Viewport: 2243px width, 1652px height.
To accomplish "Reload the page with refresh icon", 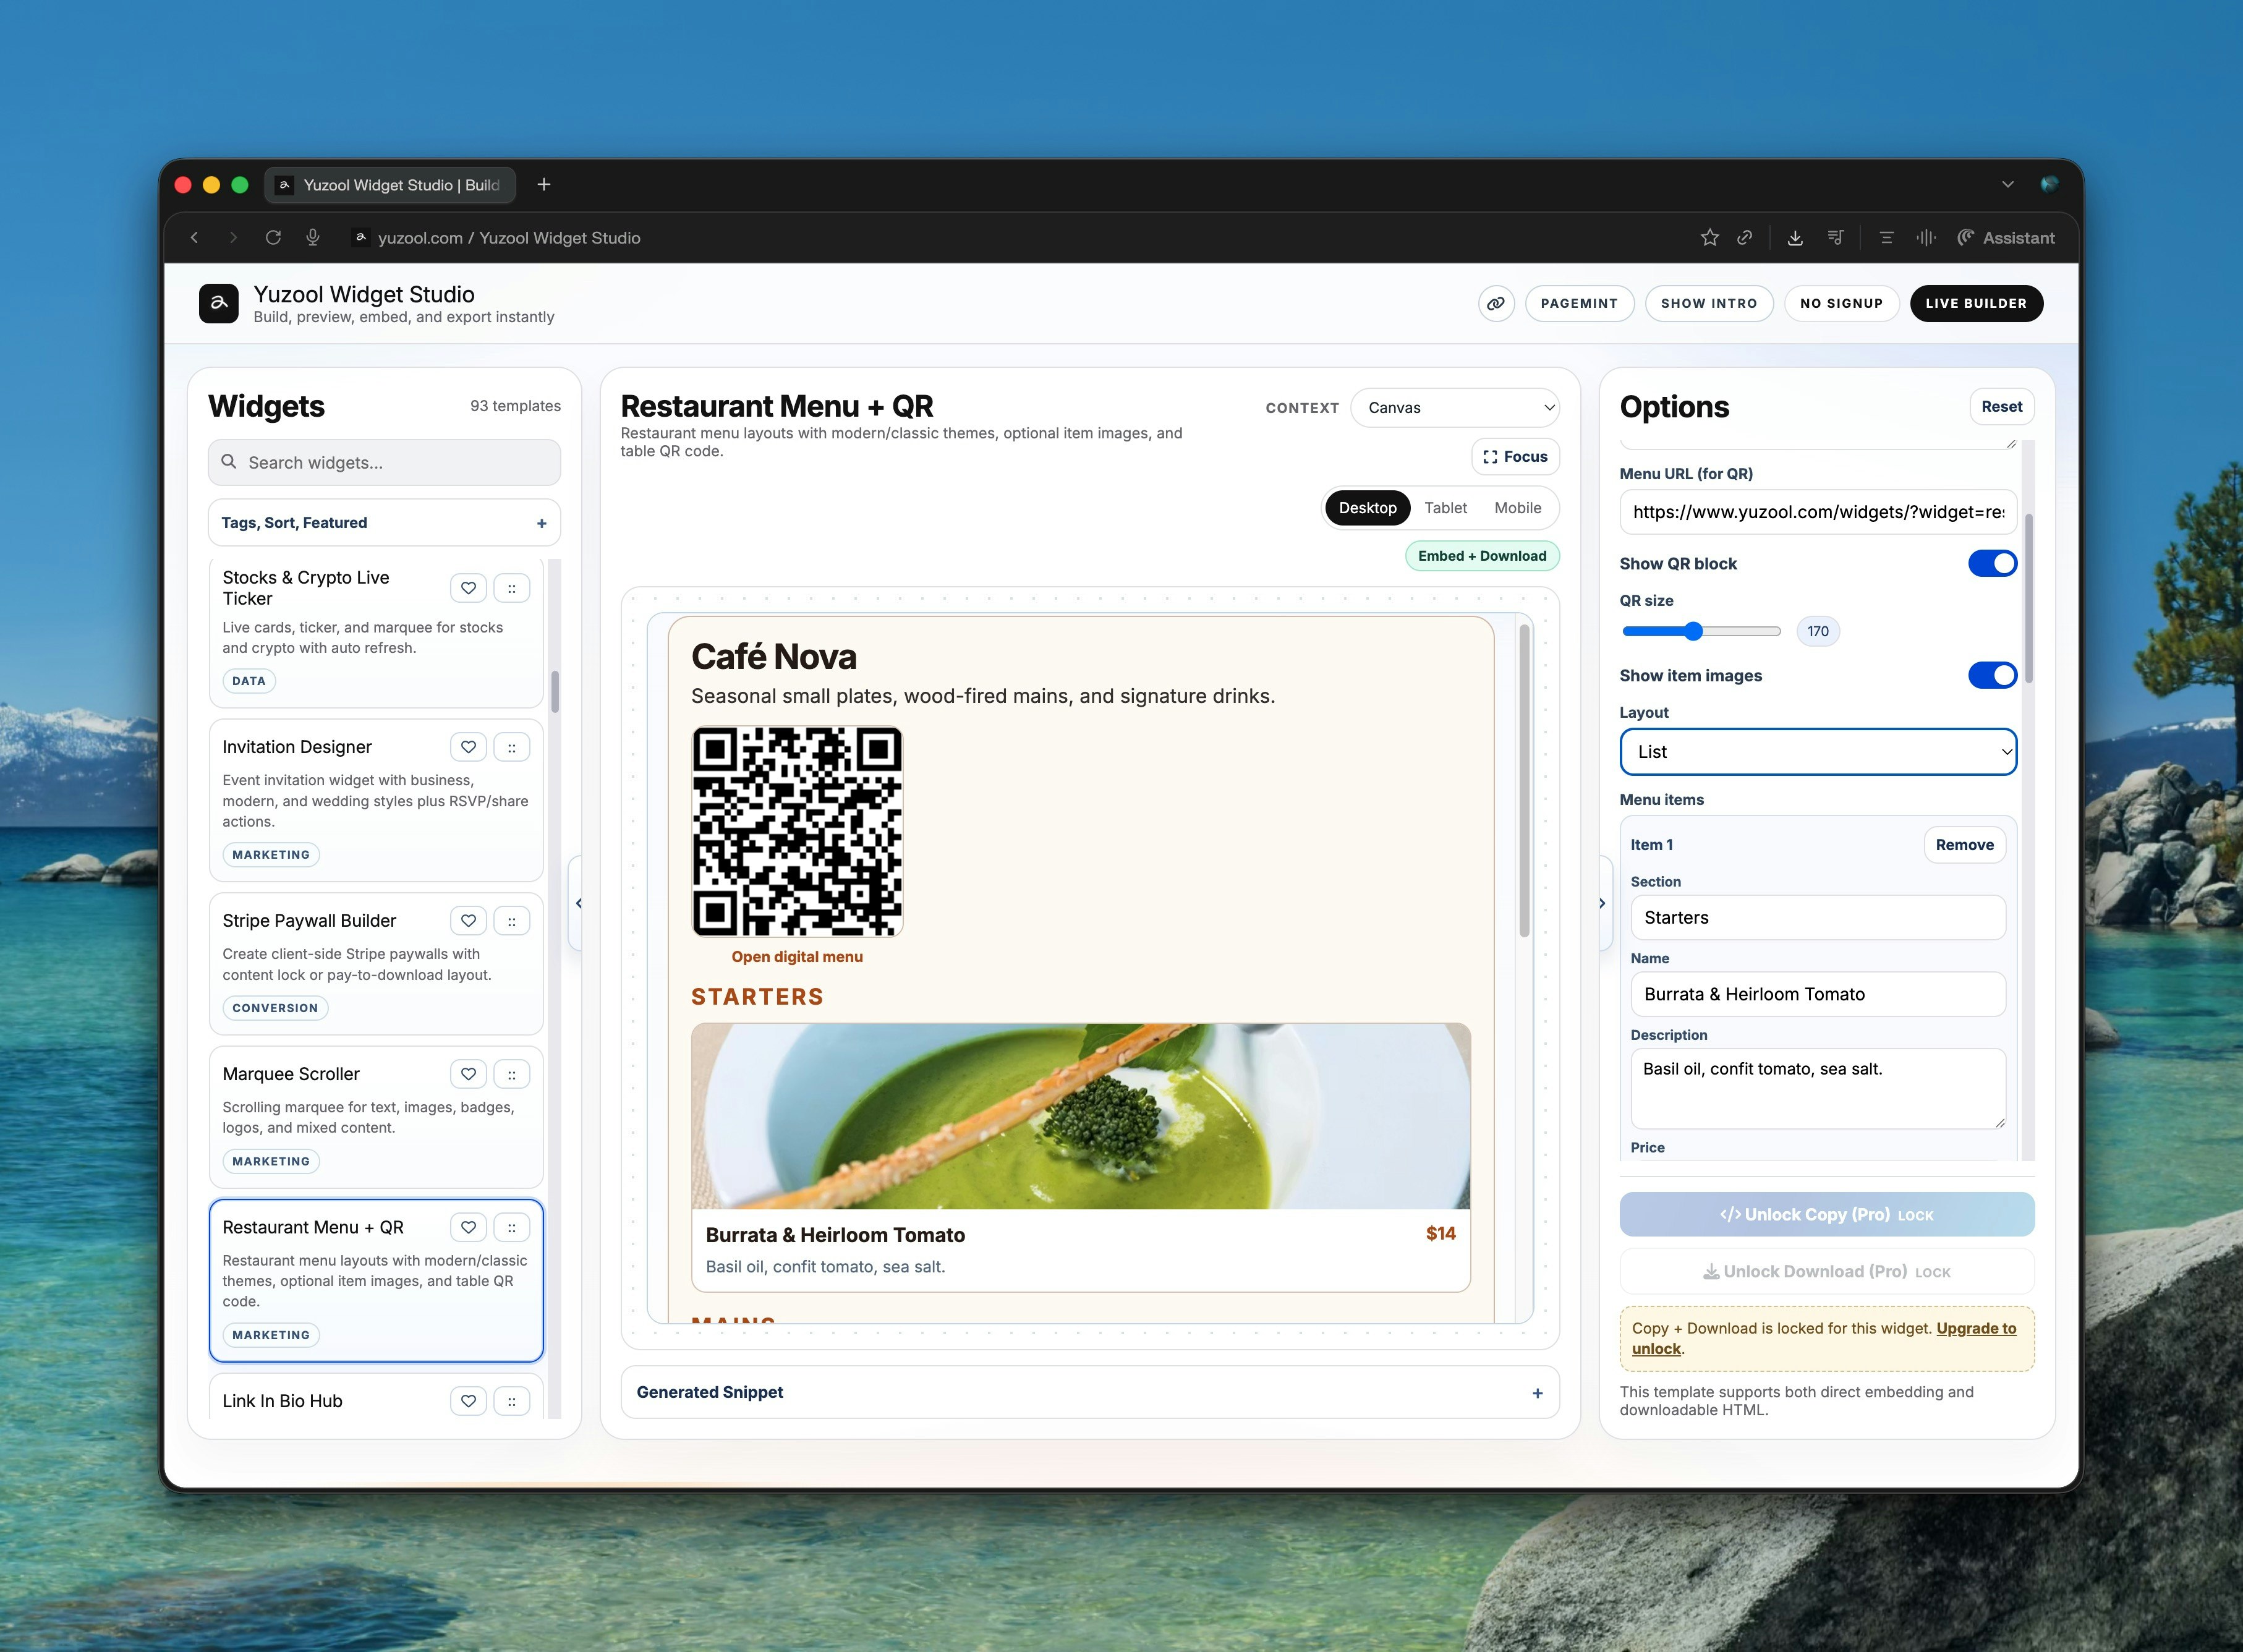I will [273, 238].
